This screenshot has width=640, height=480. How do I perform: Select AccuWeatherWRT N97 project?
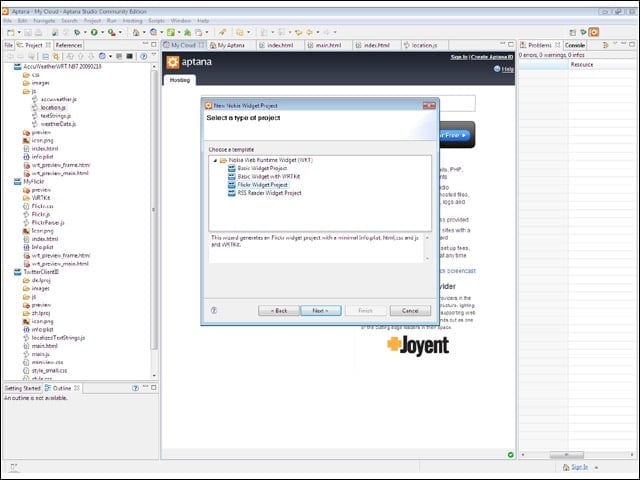58,66
